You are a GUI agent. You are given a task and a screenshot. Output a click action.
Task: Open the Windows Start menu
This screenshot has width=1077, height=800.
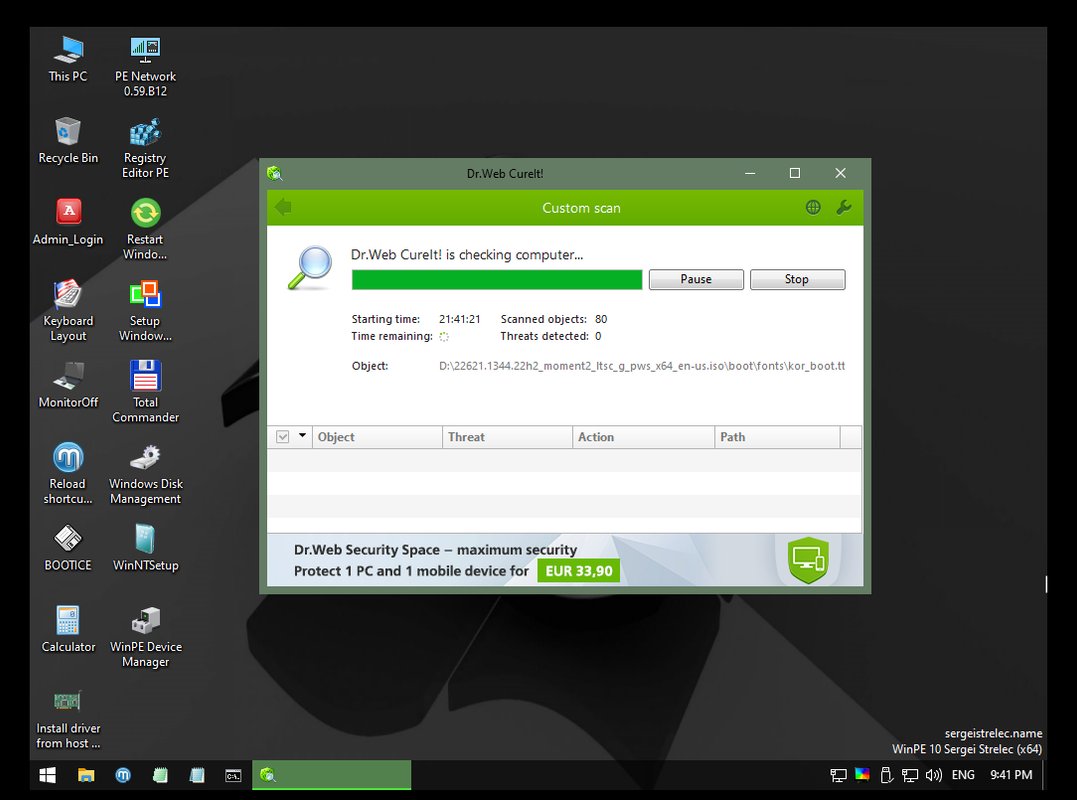47,775
